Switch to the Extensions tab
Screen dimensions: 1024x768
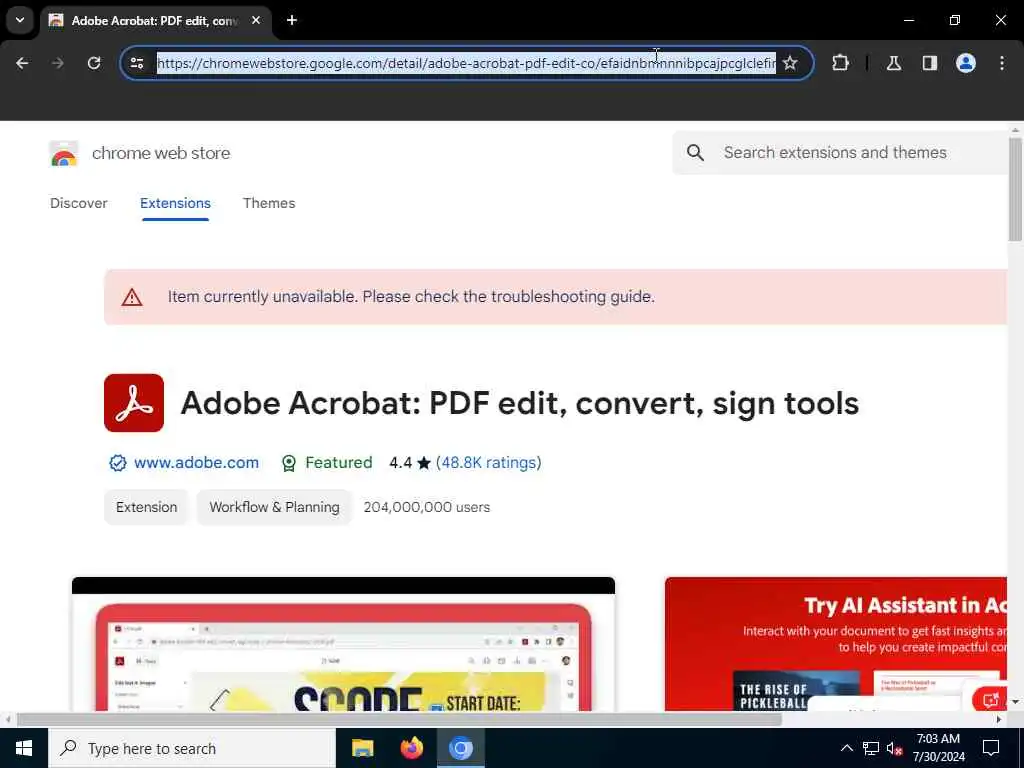(x=175, y=203)
